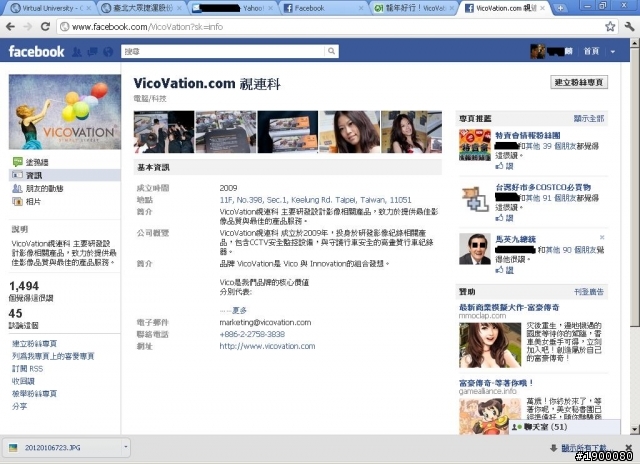Open the 富豪傳奇-等著你哦 ad title
This screenshot has height=464, width=640.
point(496,383)
